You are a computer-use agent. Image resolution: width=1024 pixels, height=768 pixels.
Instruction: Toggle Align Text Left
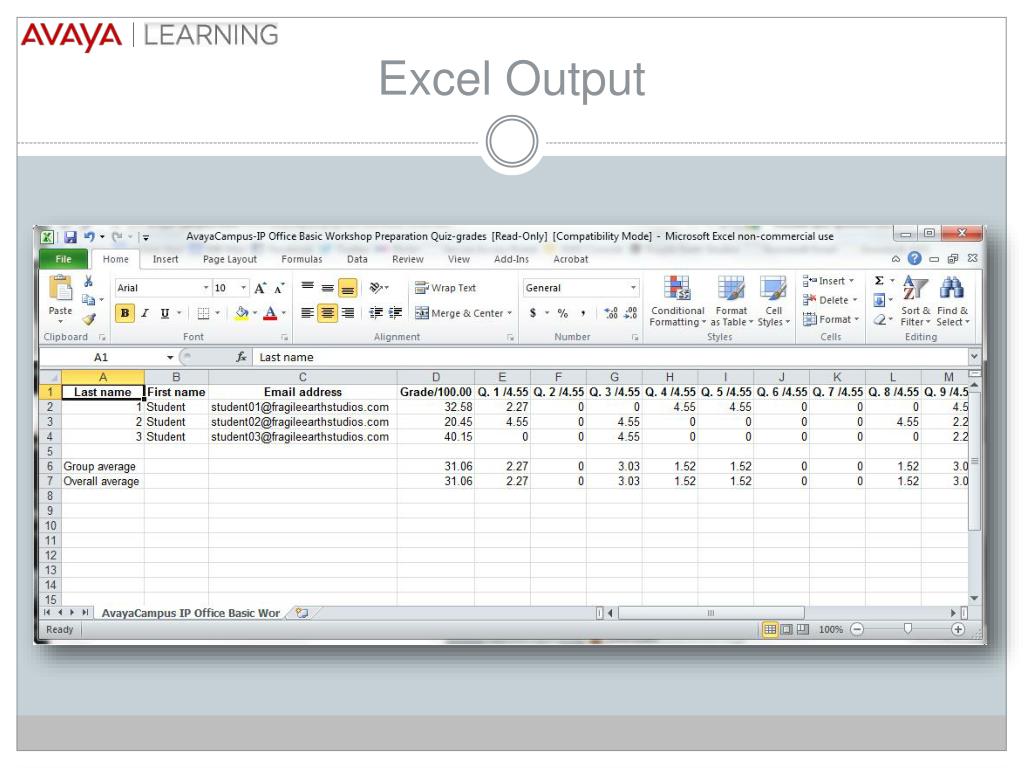click(x=307, y=313)
